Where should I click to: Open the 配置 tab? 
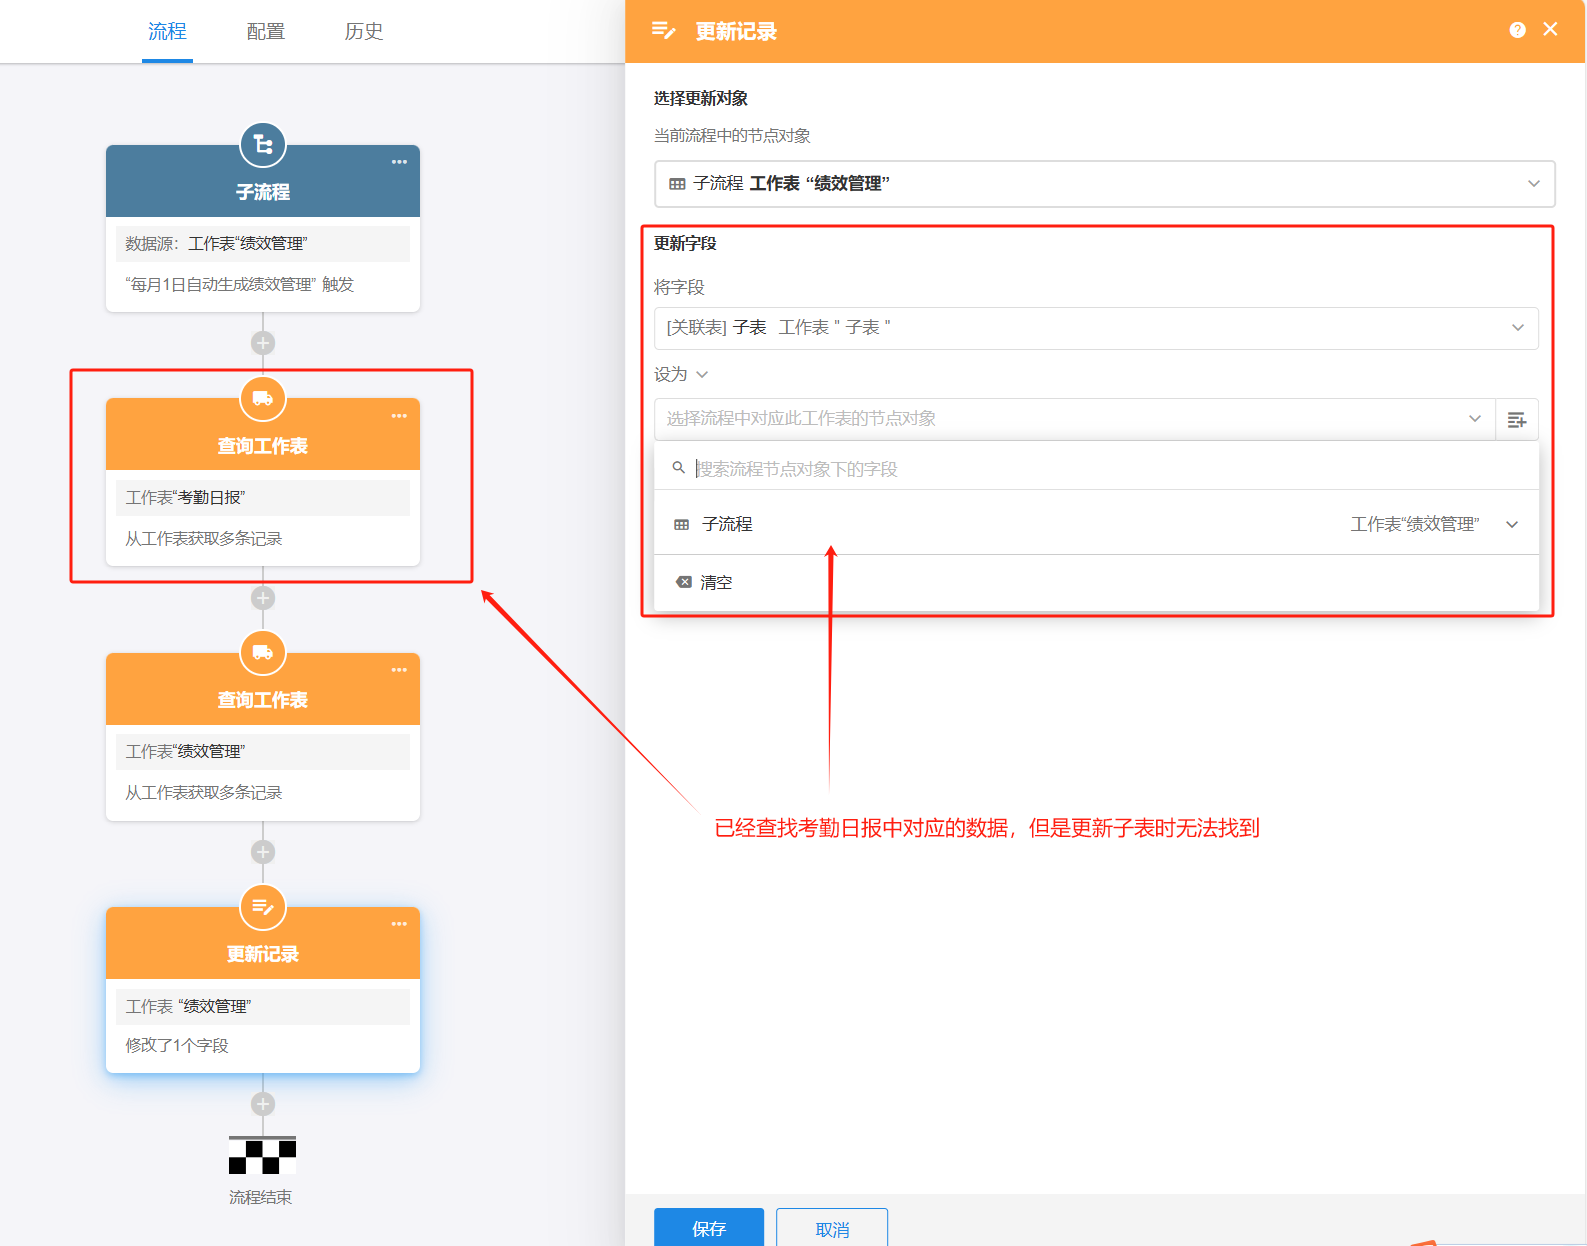point(266,32)
